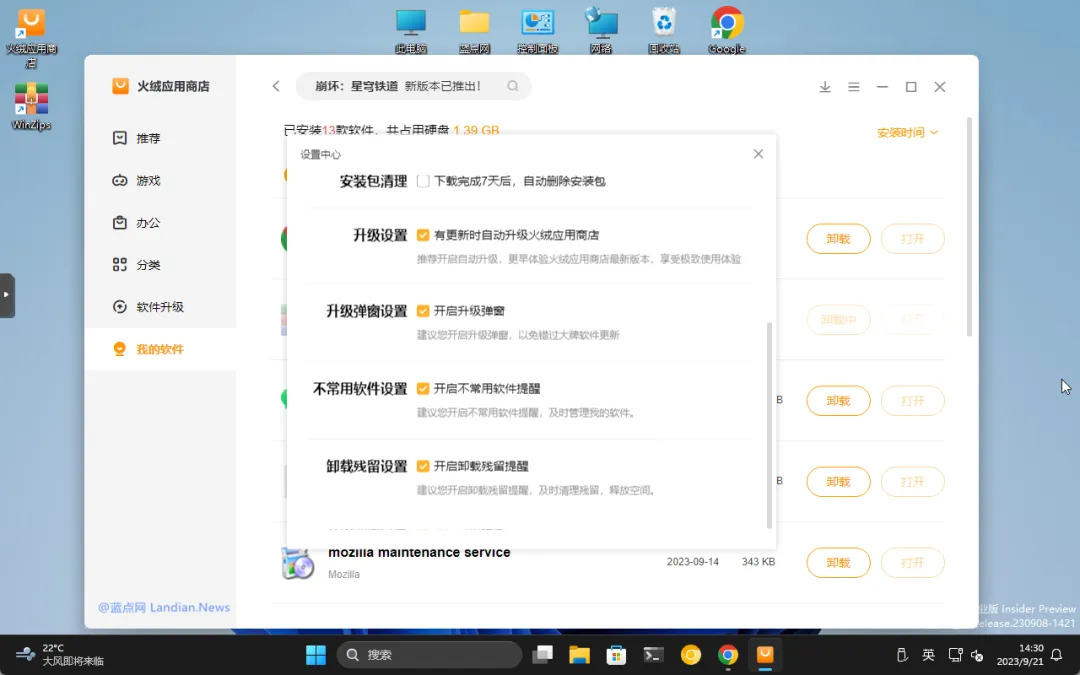
Task: Open File Explorer from the taskbar
Action: point(579,654)
